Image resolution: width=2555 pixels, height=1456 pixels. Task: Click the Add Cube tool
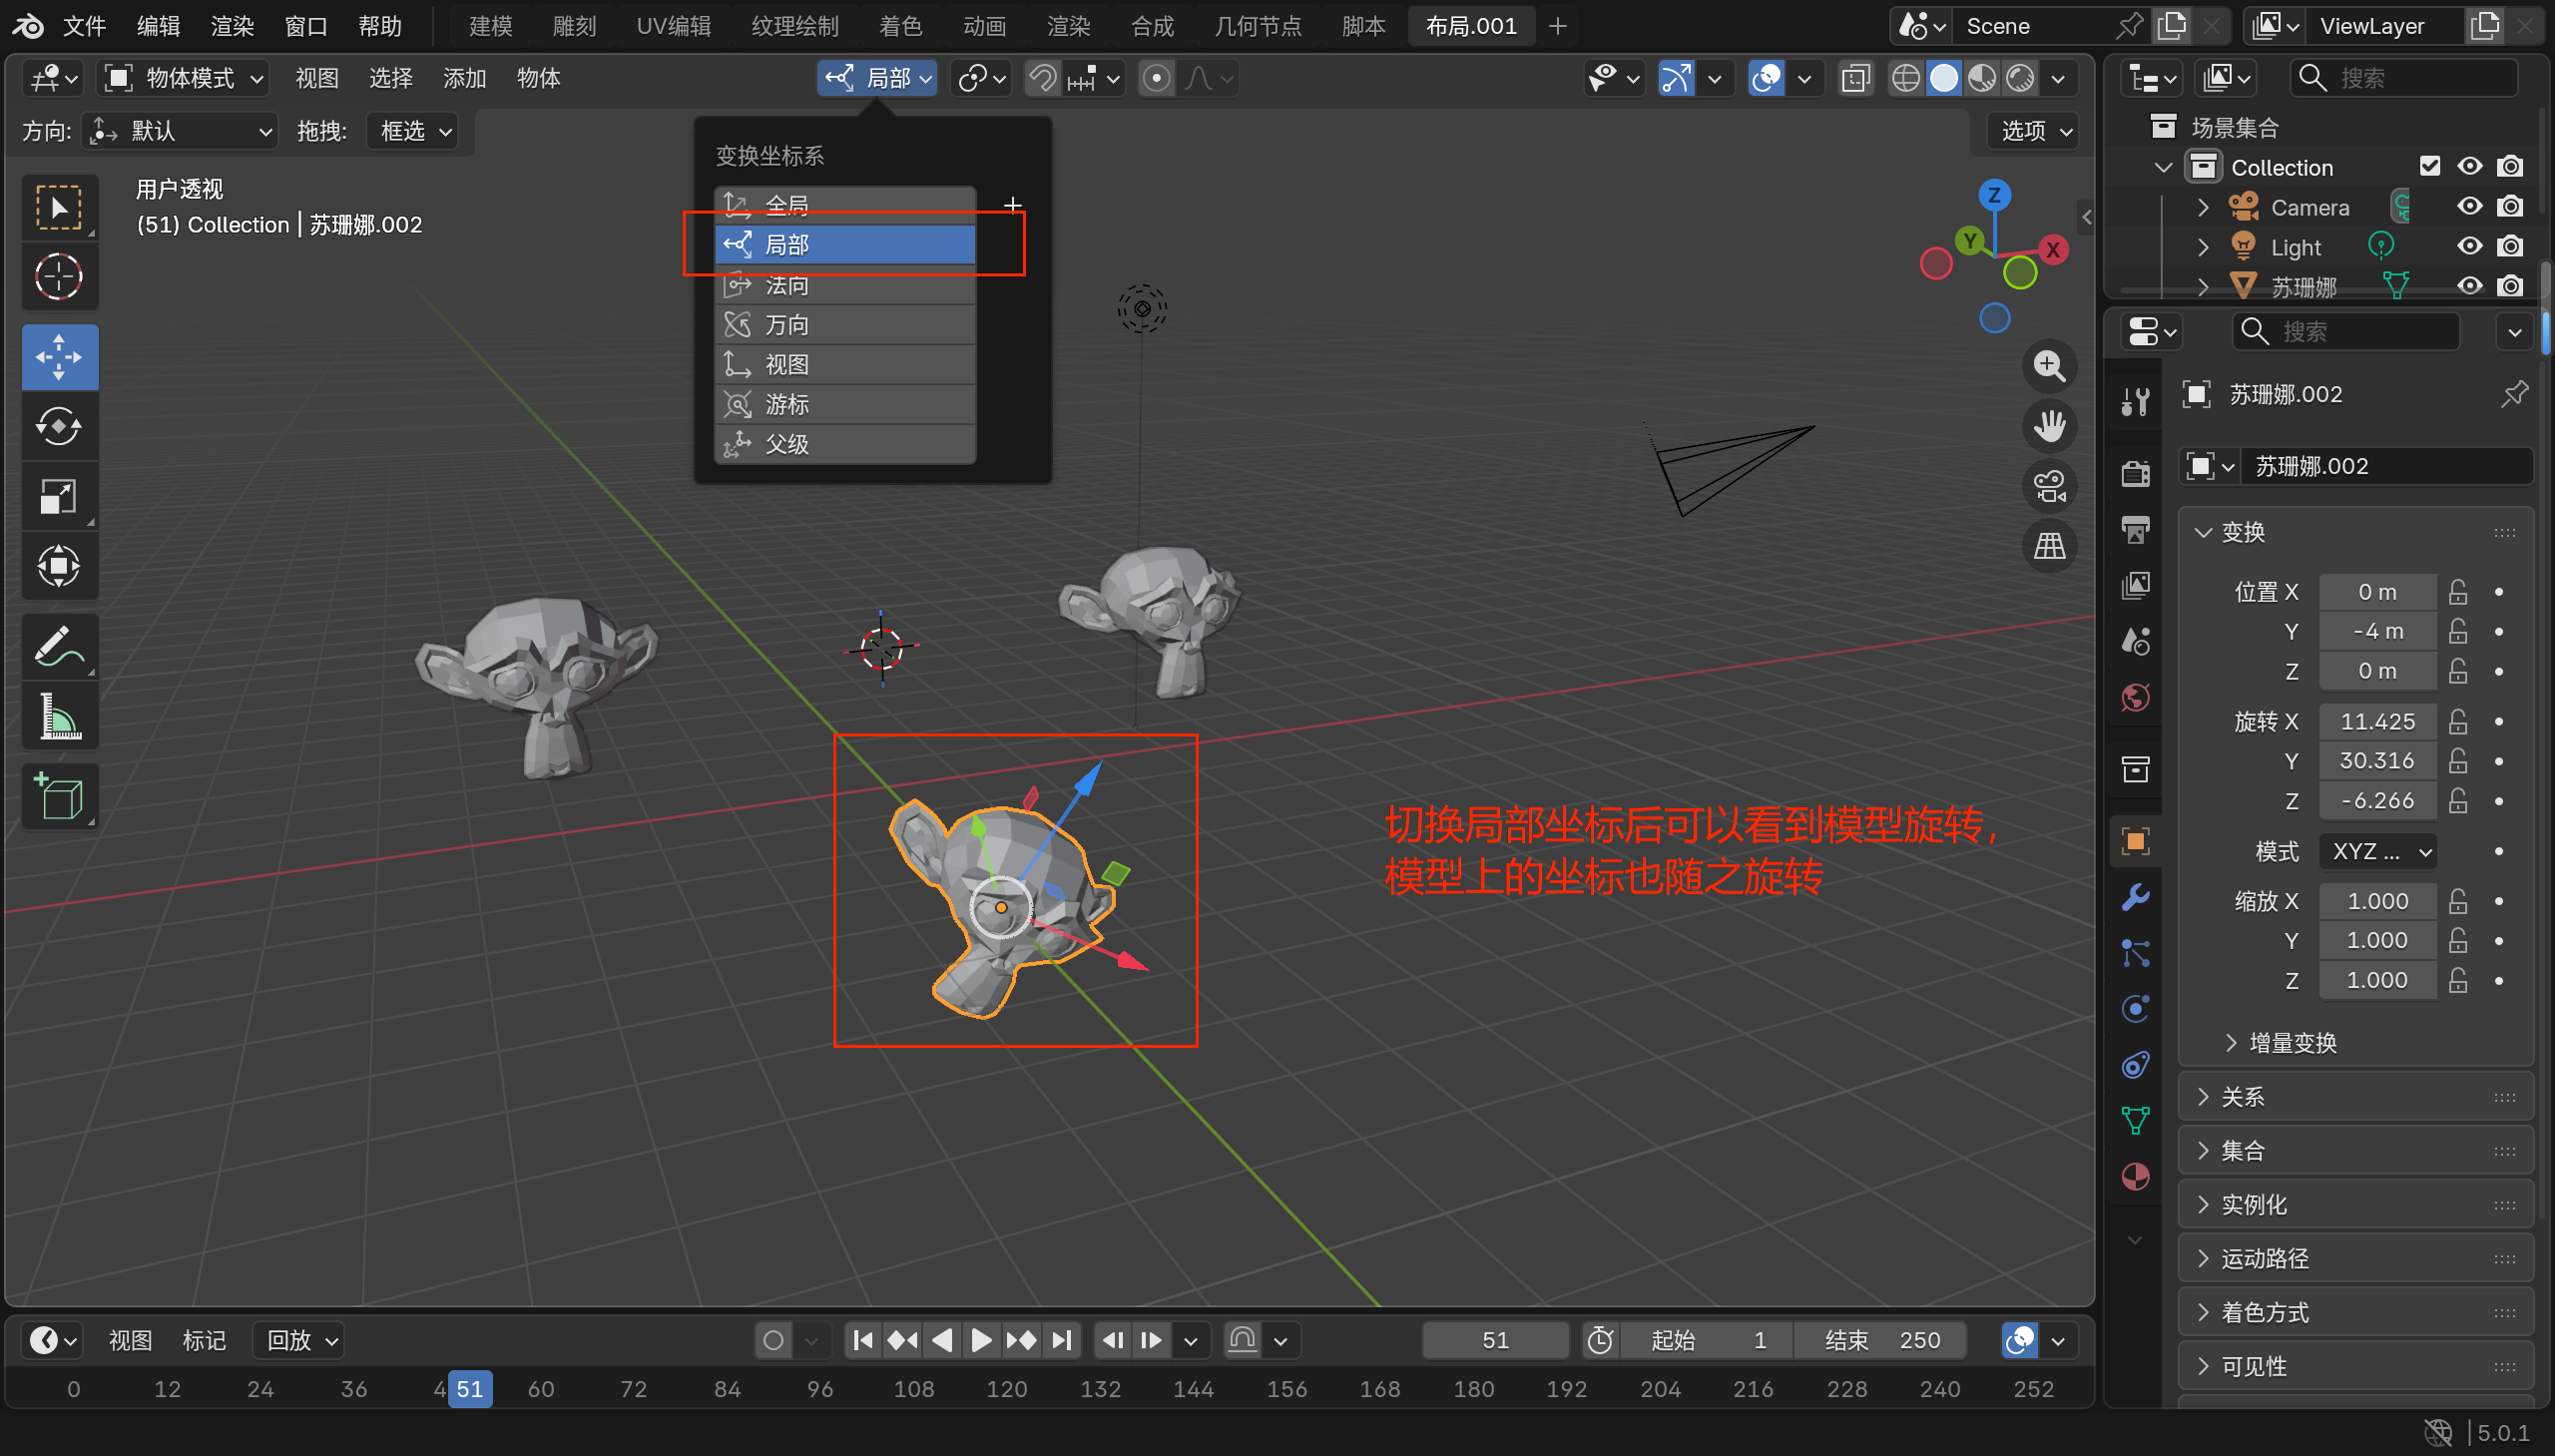coord(59,797)
